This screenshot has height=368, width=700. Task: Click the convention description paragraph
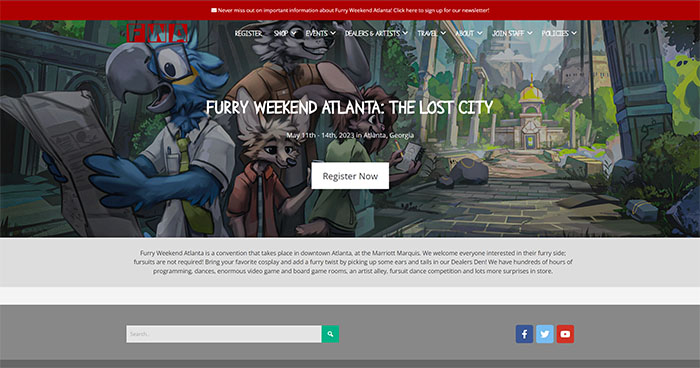click(x=353, y=262)
